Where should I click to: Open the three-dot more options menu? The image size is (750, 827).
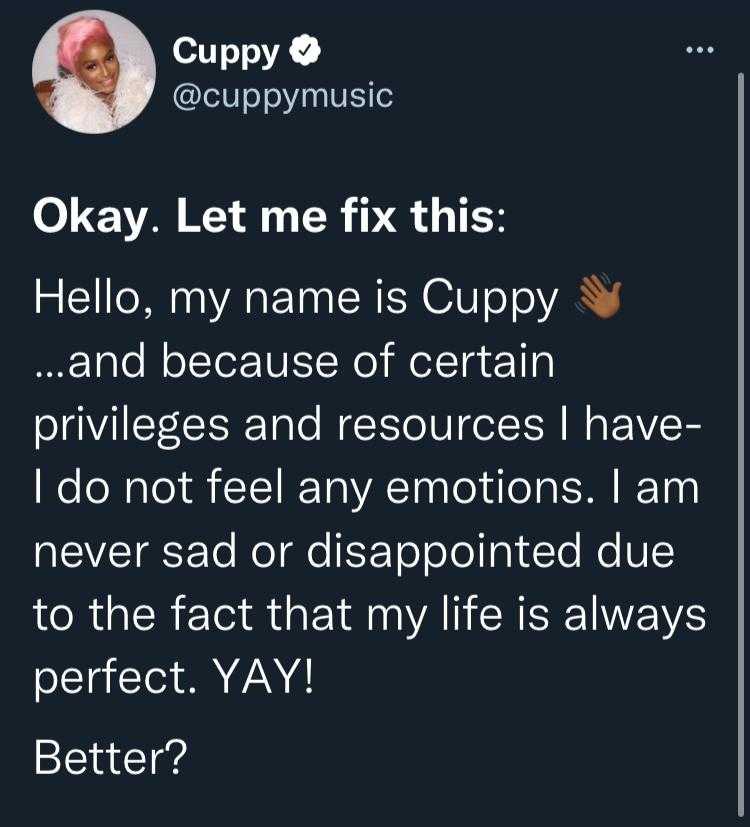tap(700, 50)
